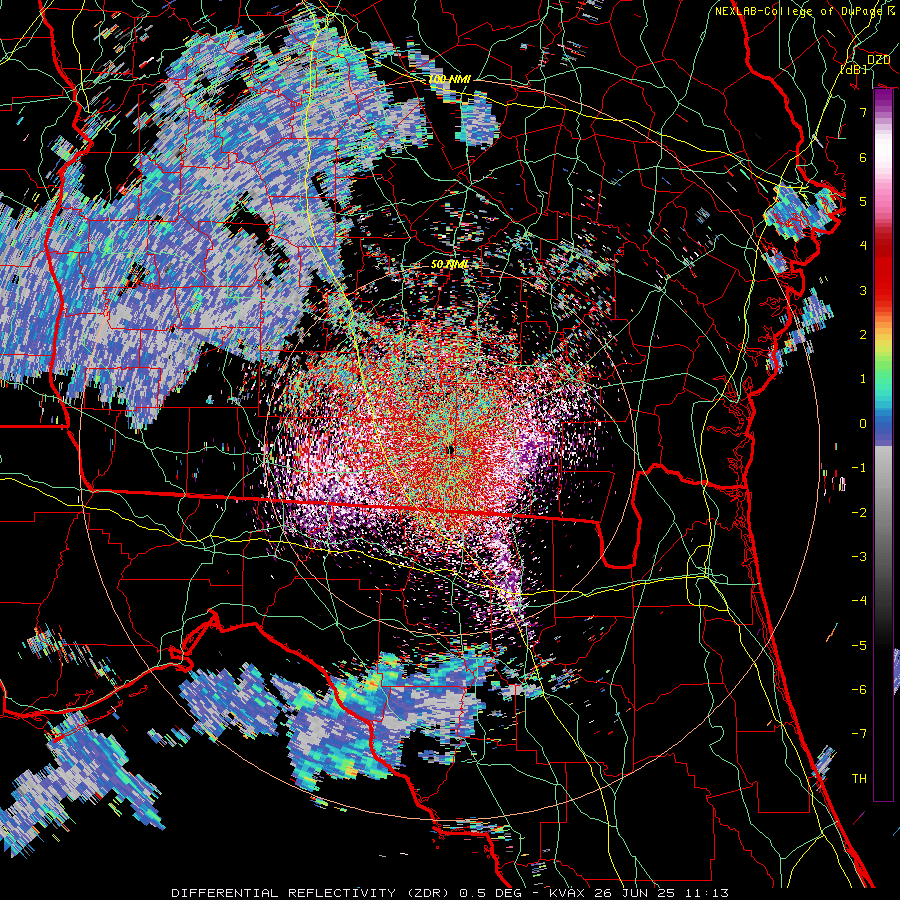Pick the 2 value on the dB scale

pos(863,335)
